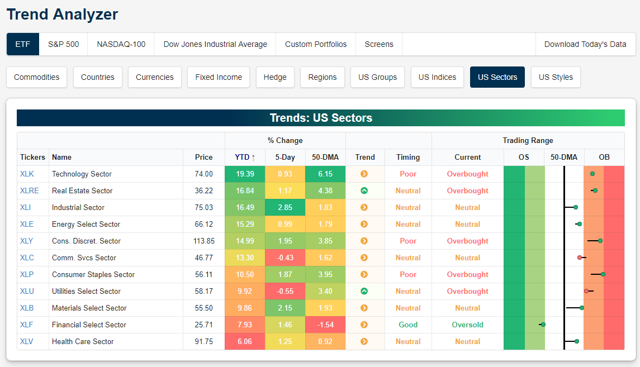The image size is (640, 367).
Task: Select the US Styles category button
Action: (556, 77)
